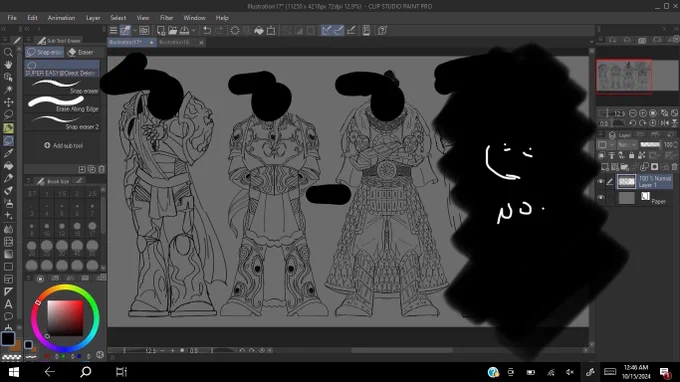Click the Undo arrow in command bar
This screenshot has width=680, height=382.
(207, 30)
